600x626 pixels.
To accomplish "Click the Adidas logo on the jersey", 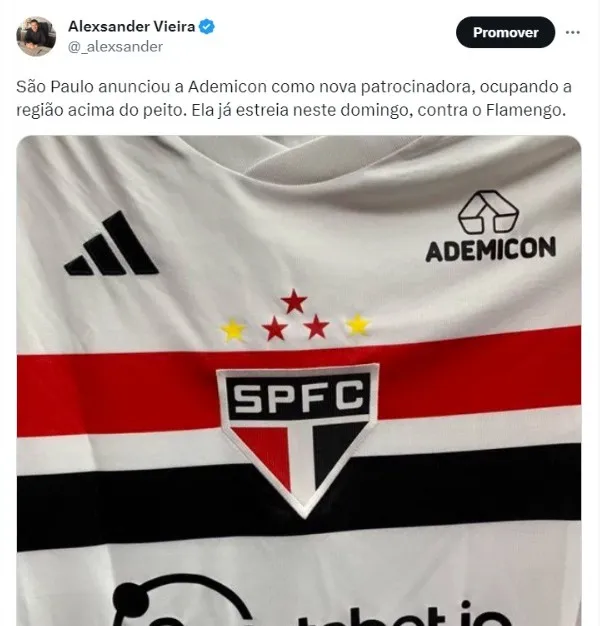I will point(111,244).
